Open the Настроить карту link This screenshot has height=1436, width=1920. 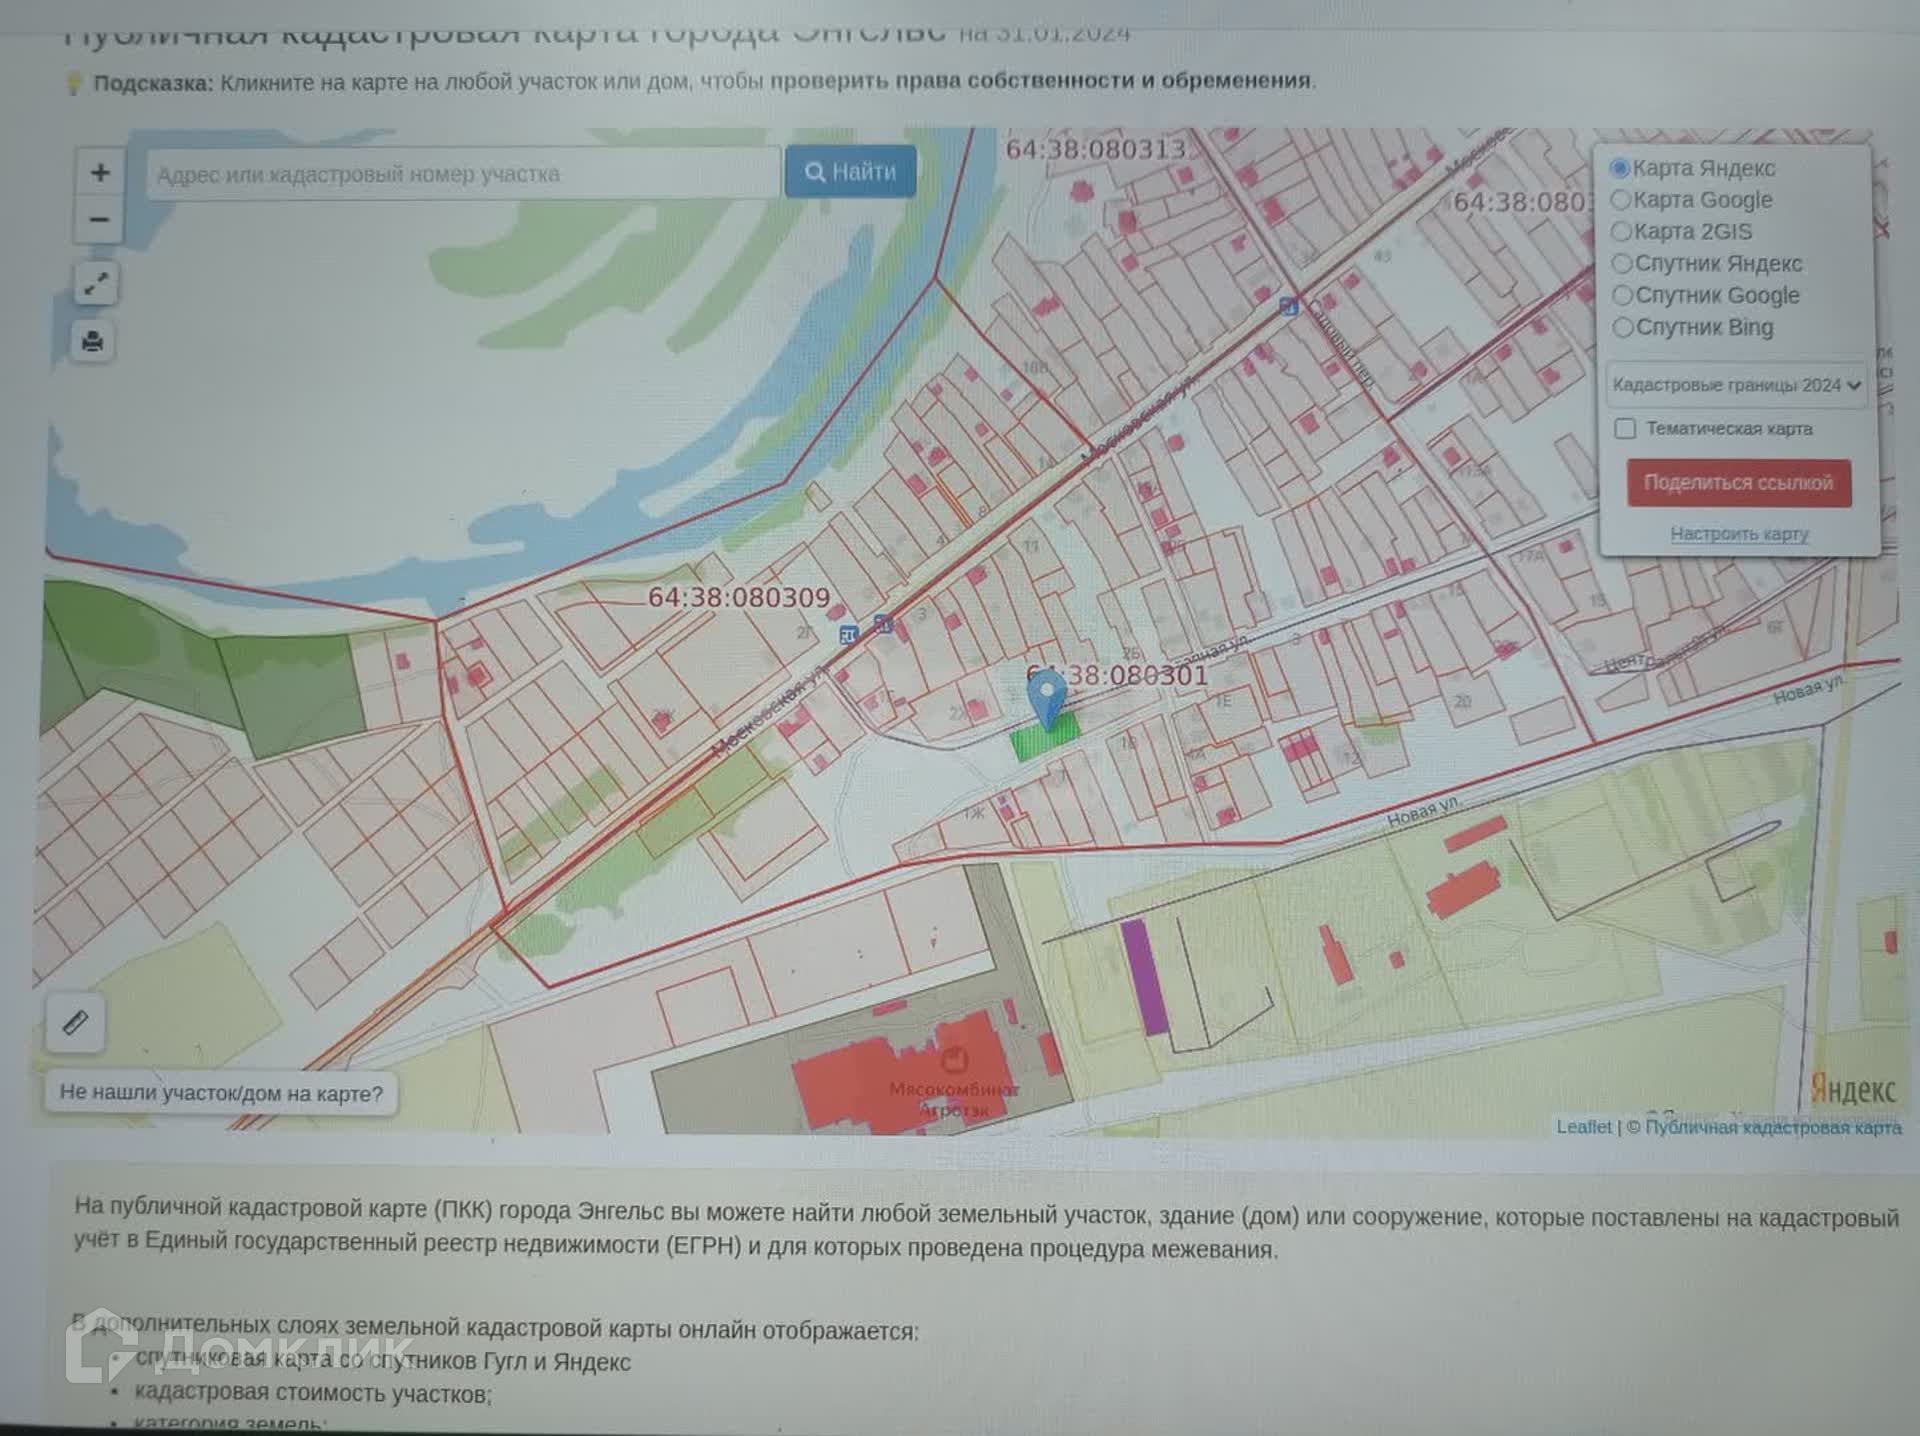(x=1739, y=534)
